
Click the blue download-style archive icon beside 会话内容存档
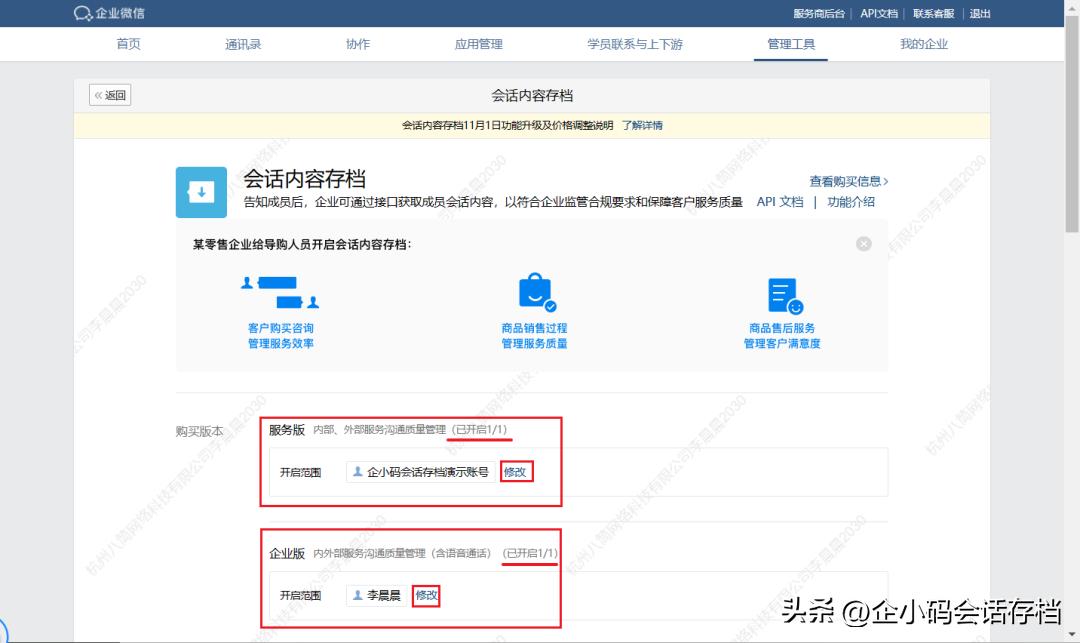pos(203,191)
